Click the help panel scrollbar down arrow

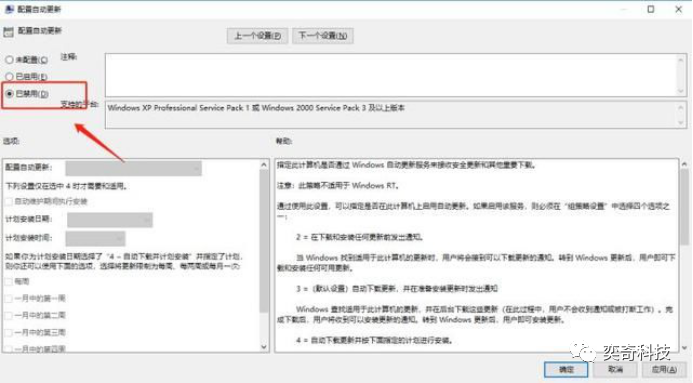684,348
